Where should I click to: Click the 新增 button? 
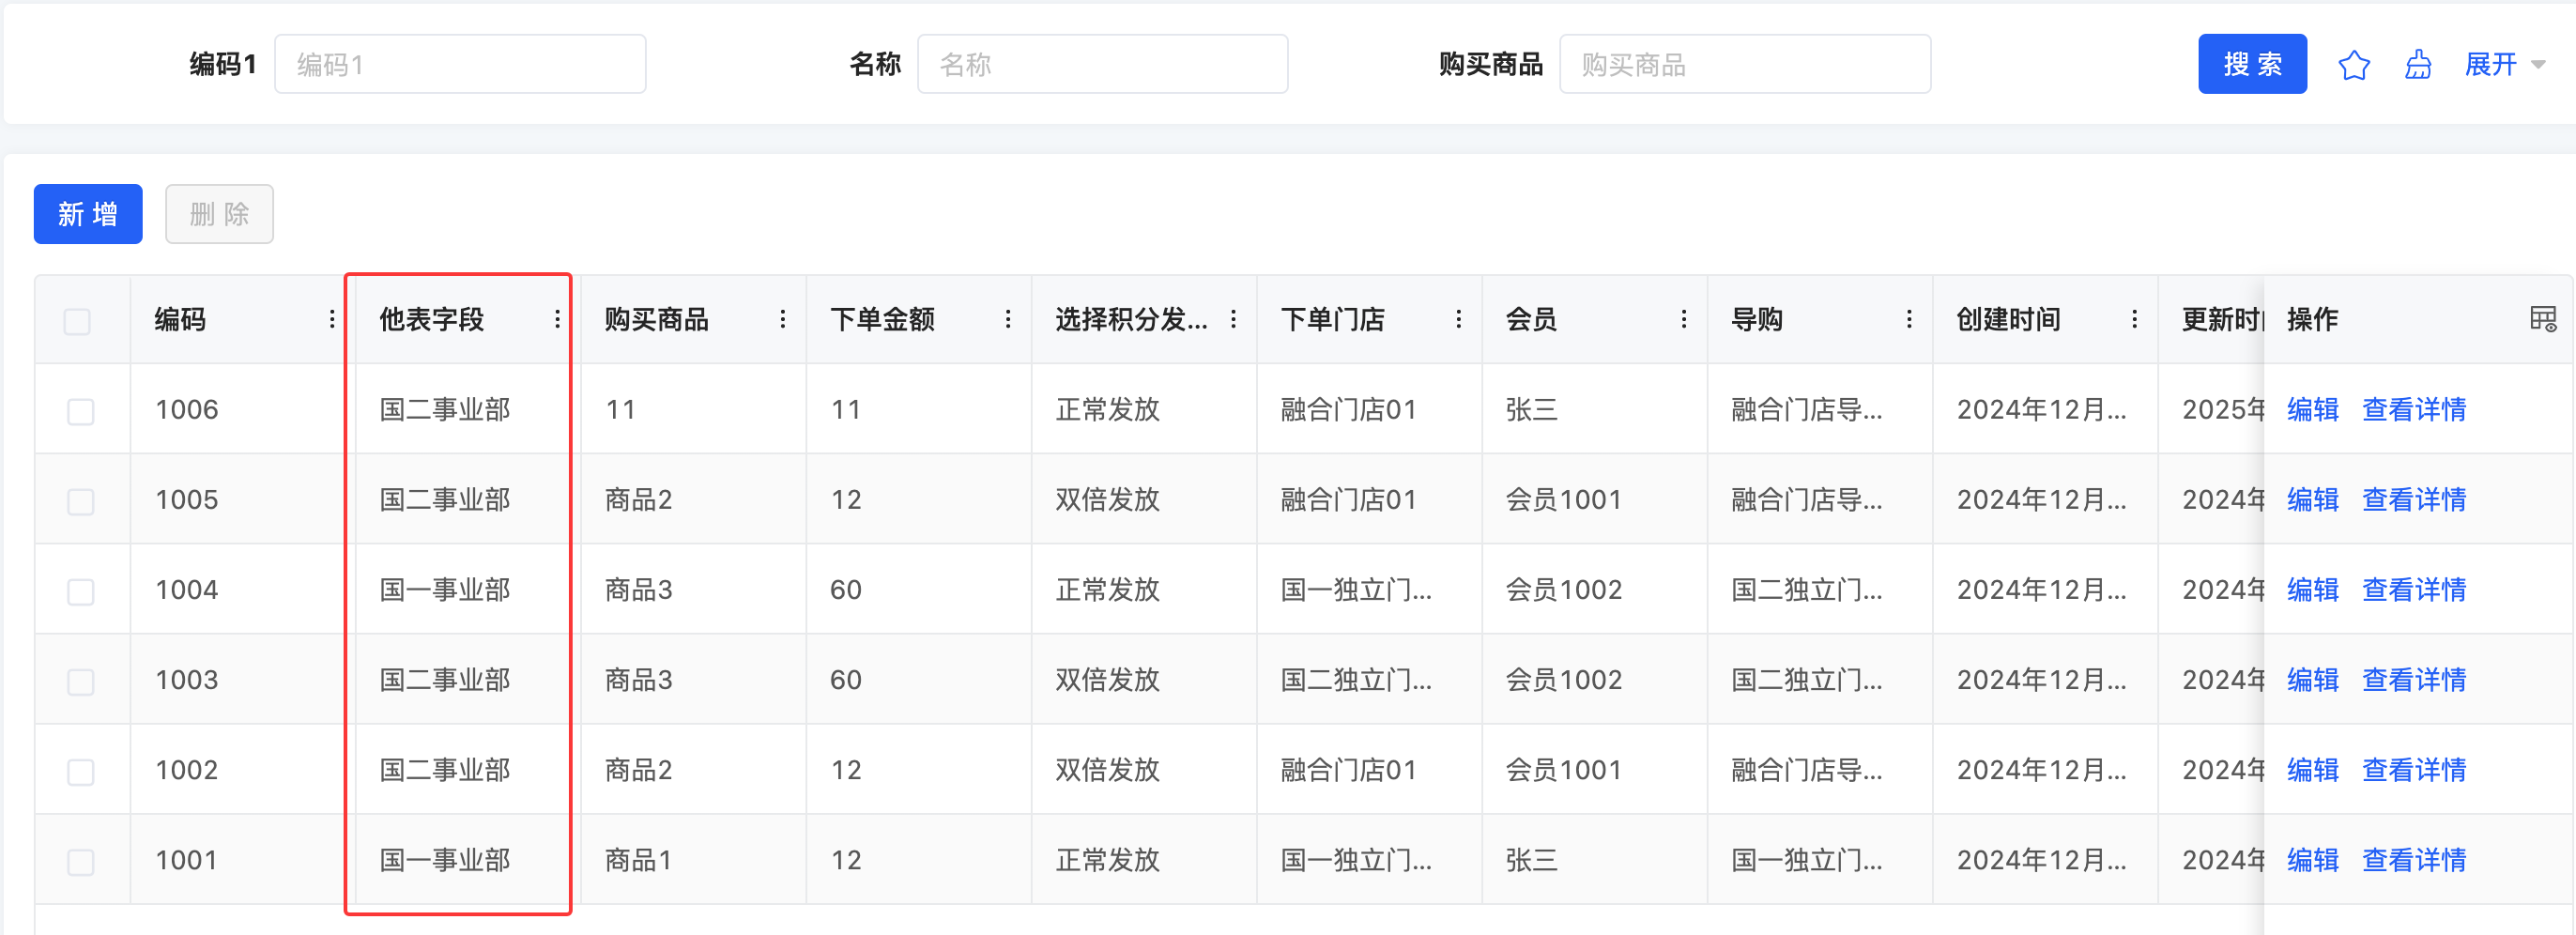point(88,214)
